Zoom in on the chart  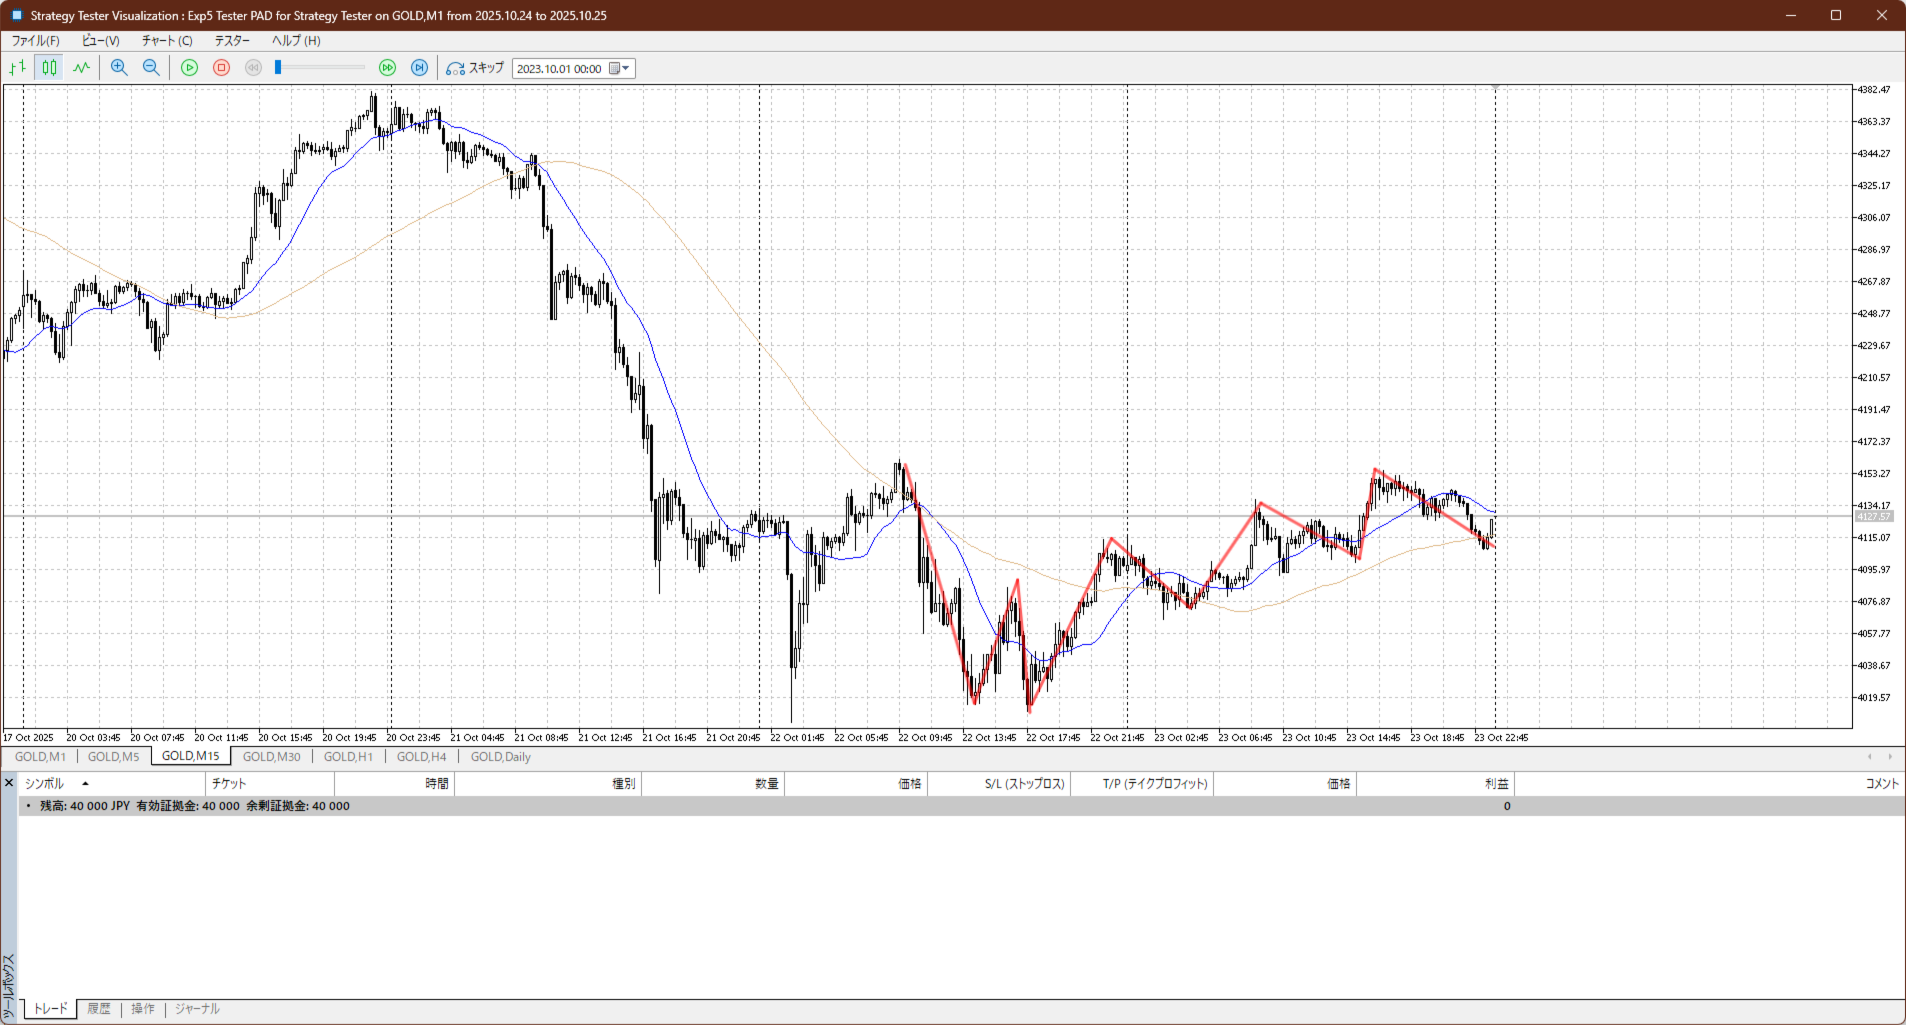click(119, 68)
